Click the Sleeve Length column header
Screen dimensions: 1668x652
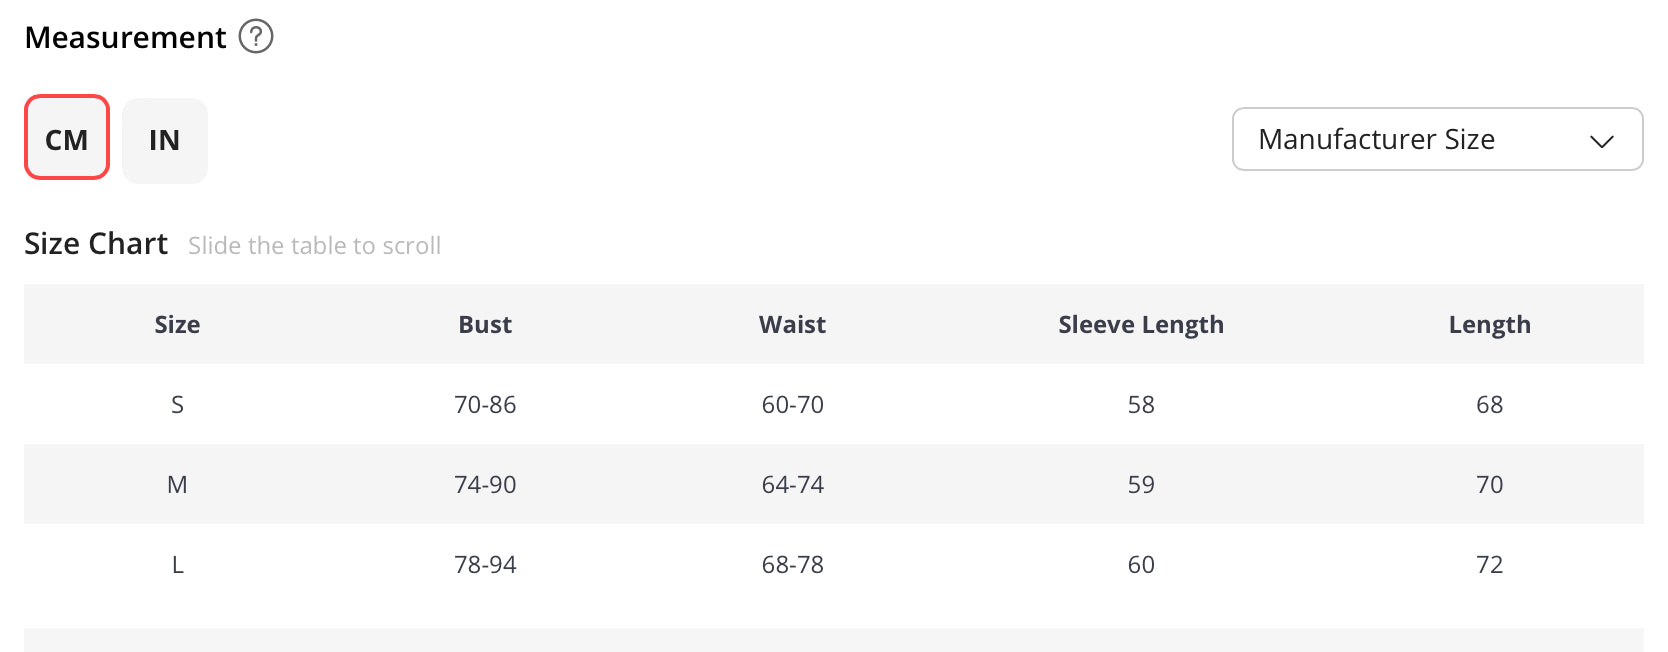click(1141, 325)
